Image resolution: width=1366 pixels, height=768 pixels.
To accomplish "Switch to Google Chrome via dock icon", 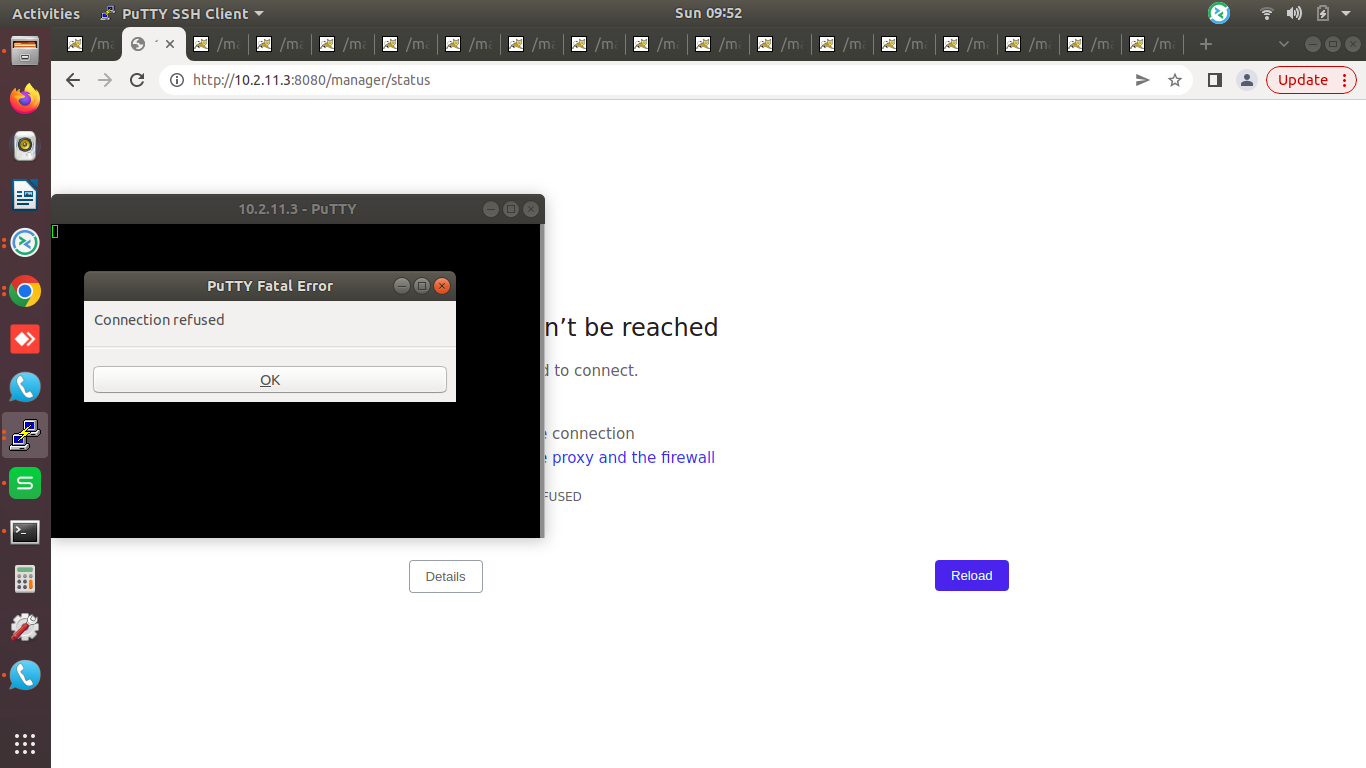I will click(x=25, y=291).
